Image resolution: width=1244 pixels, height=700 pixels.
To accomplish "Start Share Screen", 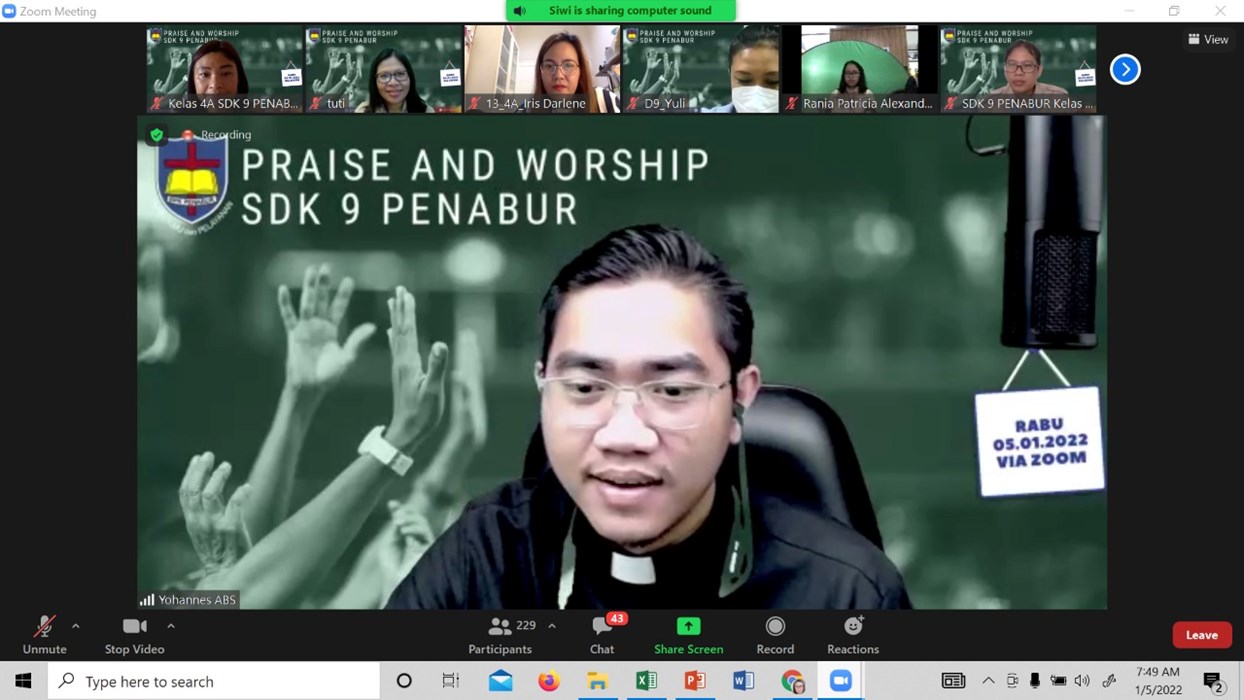I will pyautogui.click(x=688, y=636).
